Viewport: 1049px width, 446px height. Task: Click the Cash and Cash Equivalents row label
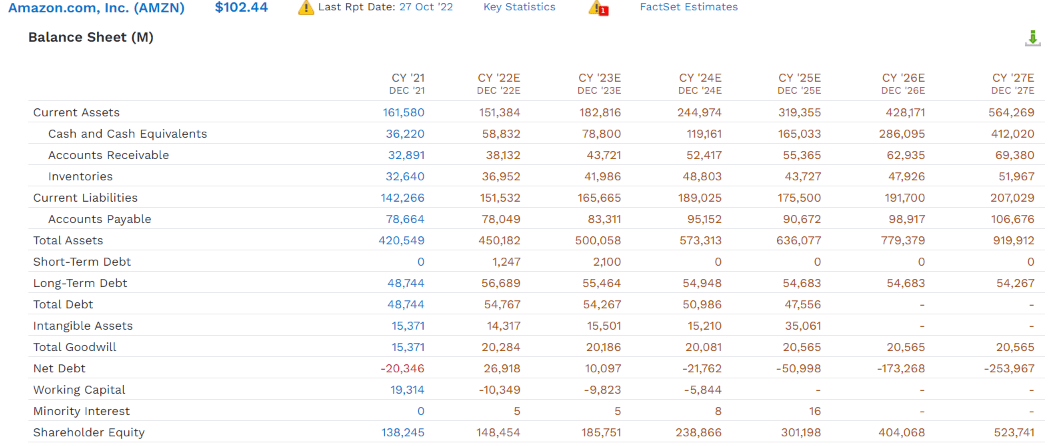(x=127, y=134)
